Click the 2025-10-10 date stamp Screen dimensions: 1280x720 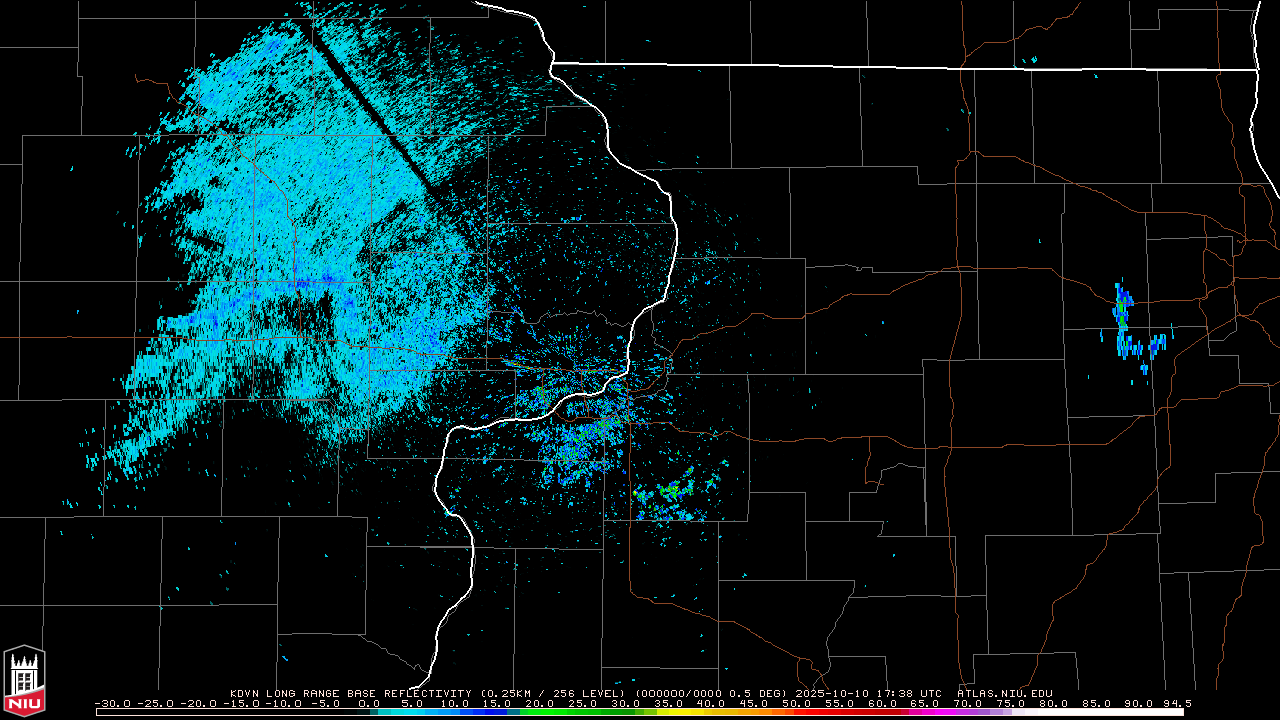[832, 693]
